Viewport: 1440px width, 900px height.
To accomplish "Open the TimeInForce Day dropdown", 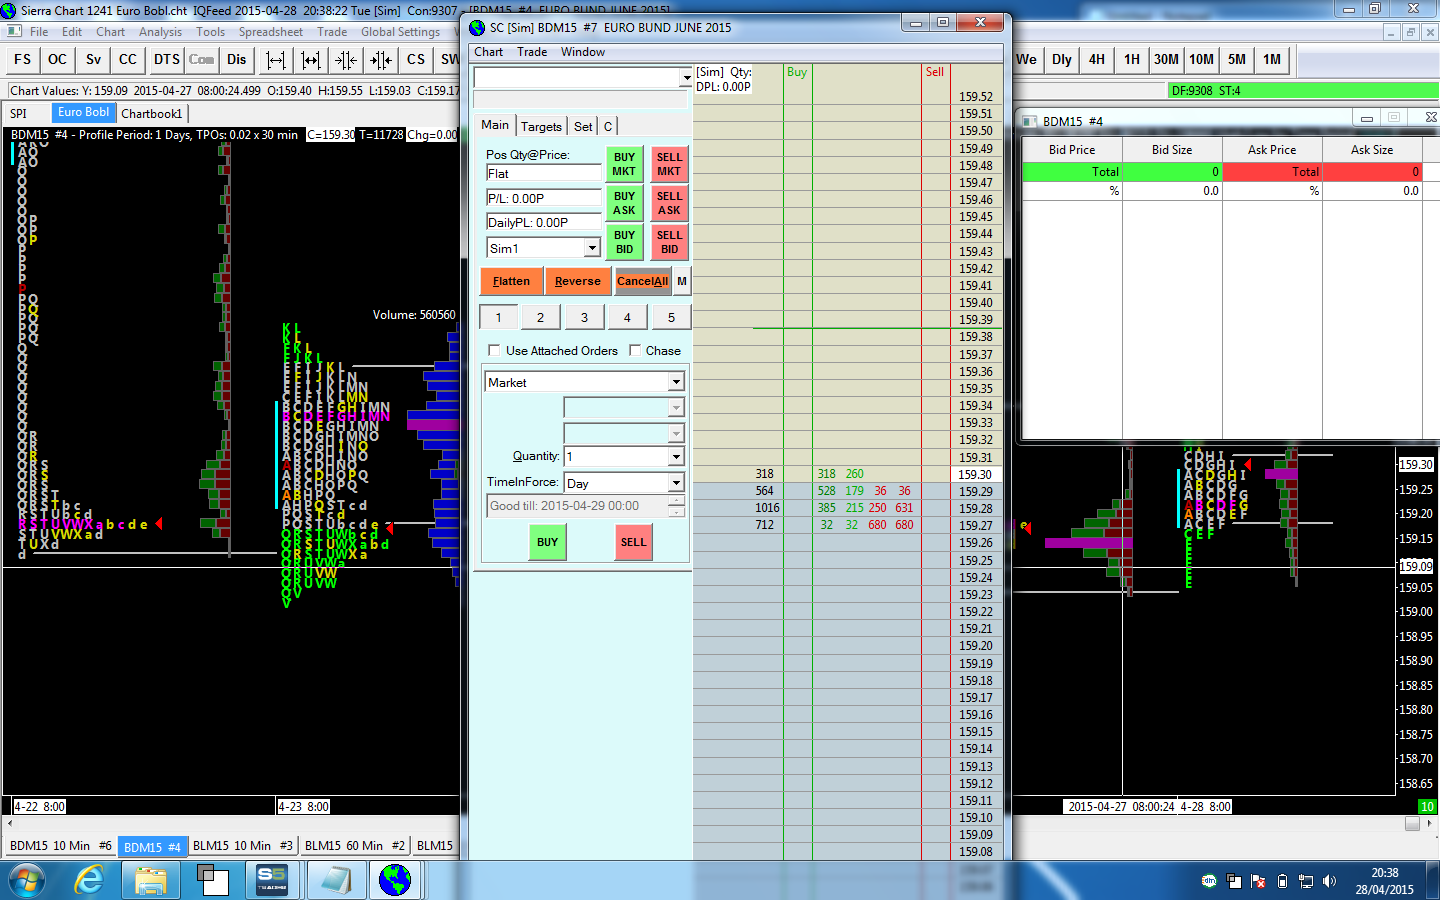I will coord(676,483).
